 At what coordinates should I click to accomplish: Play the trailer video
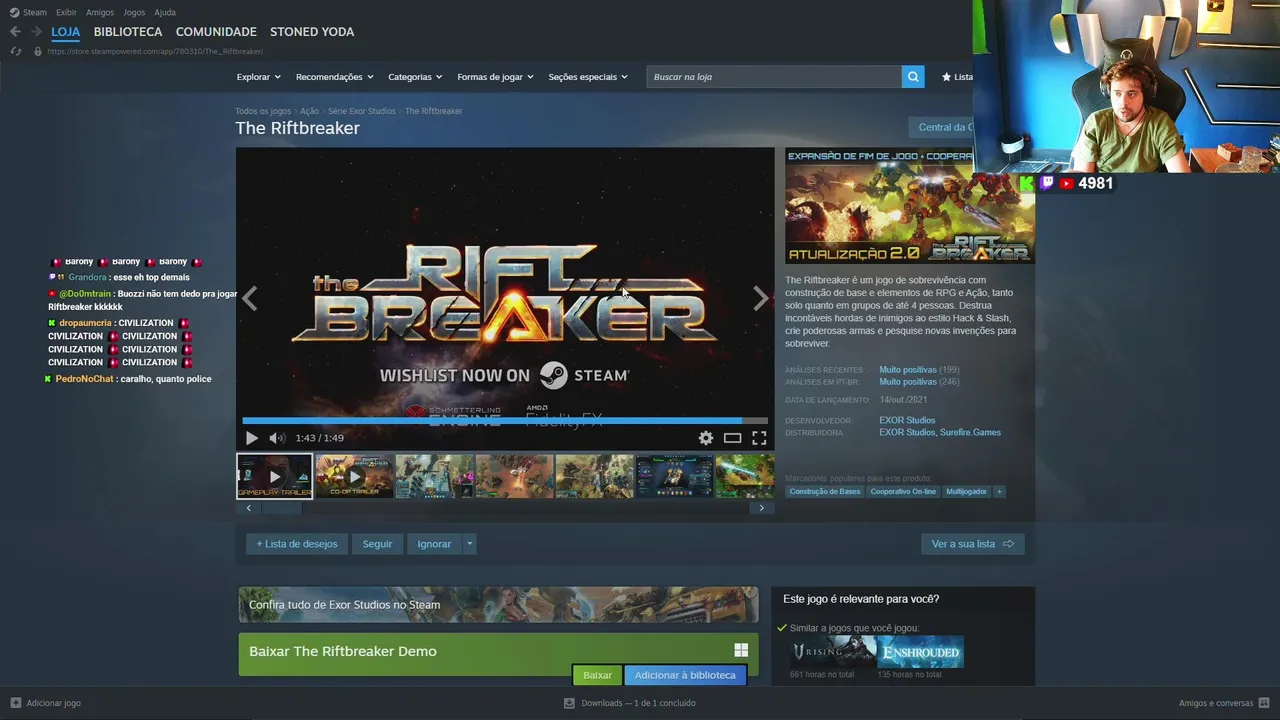tap(251, 438)
